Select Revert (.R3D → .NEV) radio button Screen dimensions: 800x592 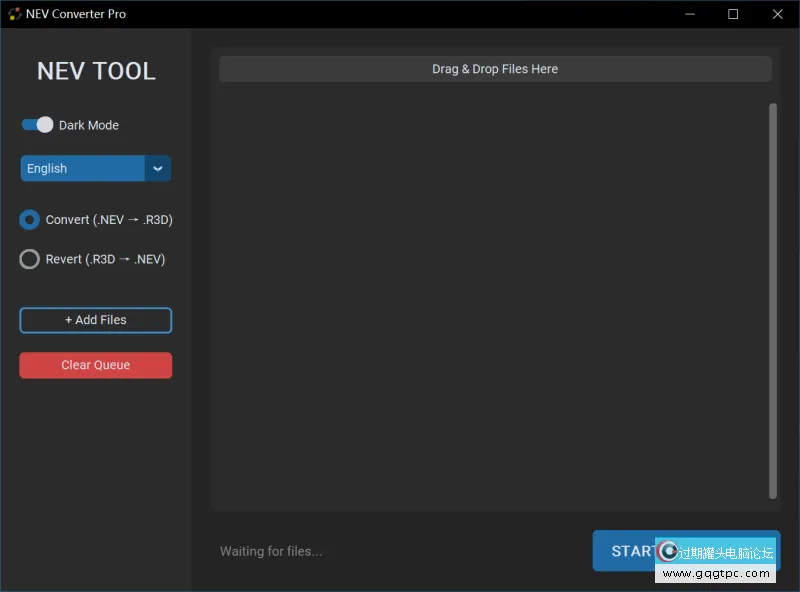pos(30,259)
